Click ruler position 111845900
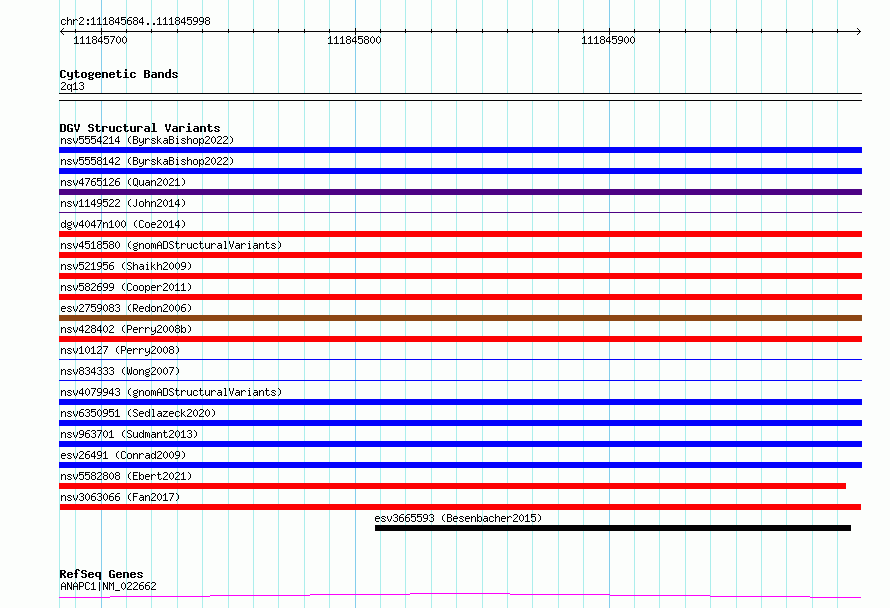Image resolution: width=890 pixels, height=608 pixels. [x=608, y=40]
